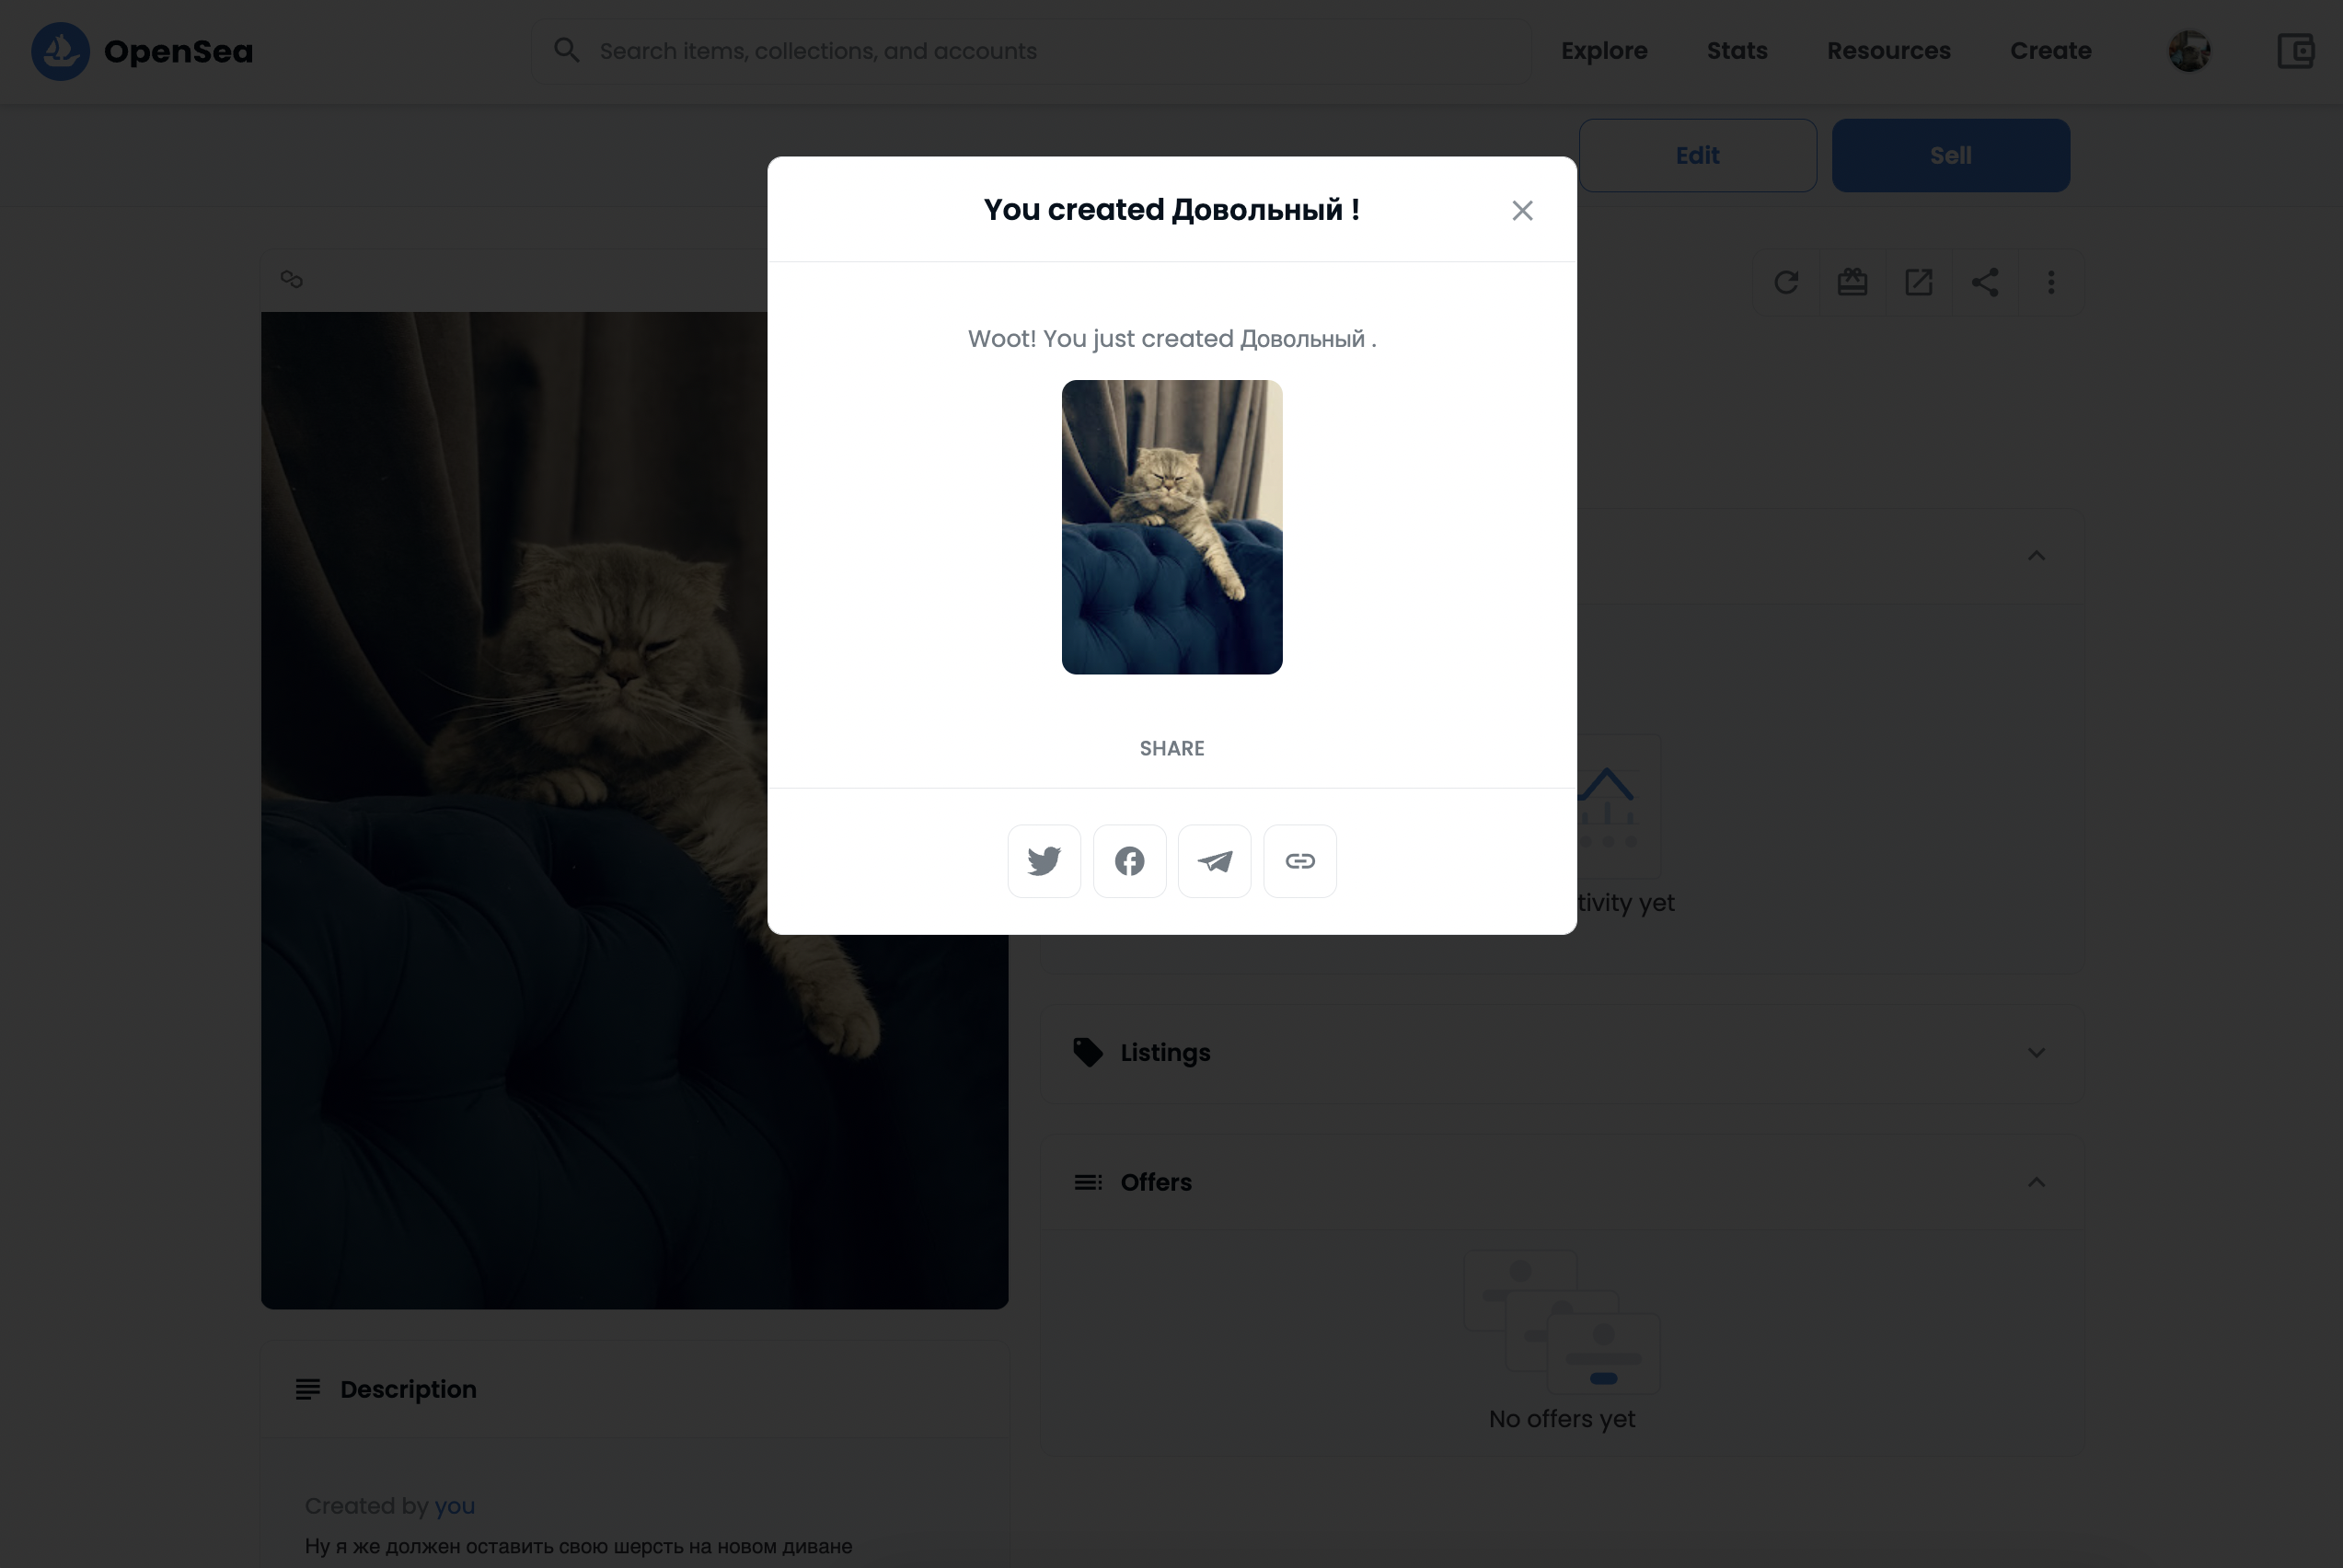The width and height of the screenshot is (2343, 1568).
Task: Share created item via Telegram
Action: coord(1214,861)
